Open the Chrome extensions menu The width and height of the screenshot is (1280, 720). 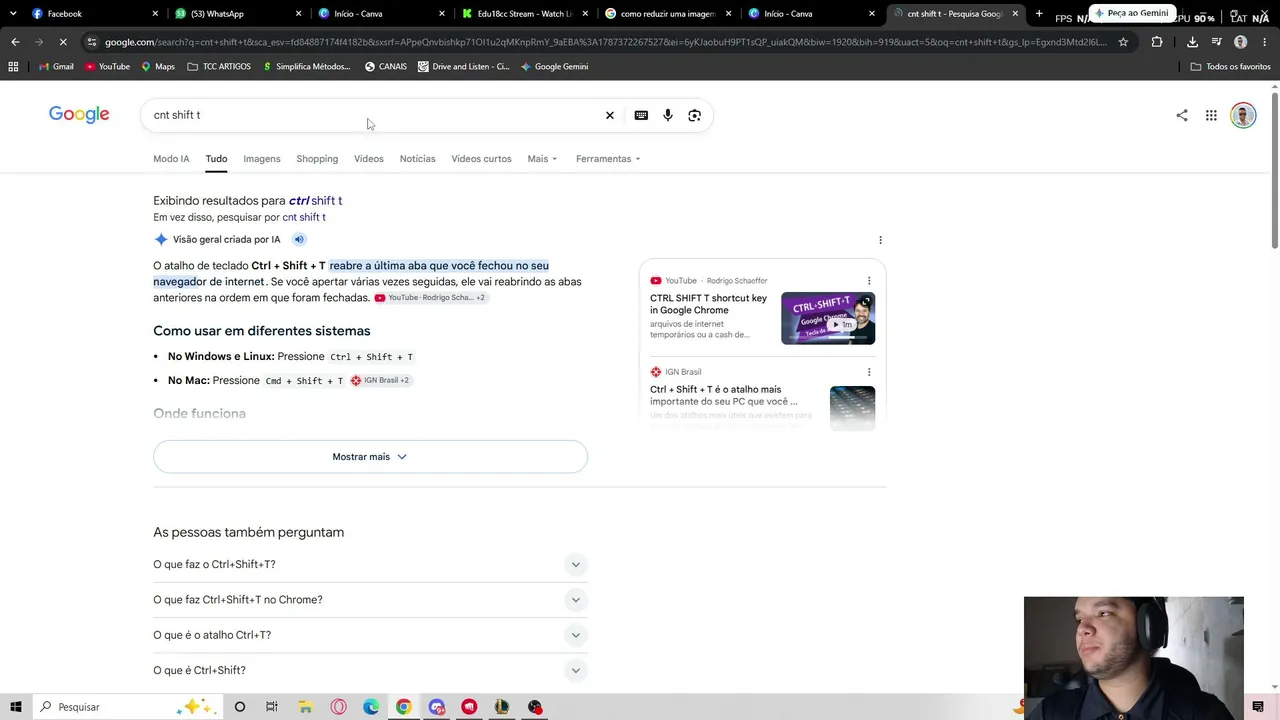1157,42
